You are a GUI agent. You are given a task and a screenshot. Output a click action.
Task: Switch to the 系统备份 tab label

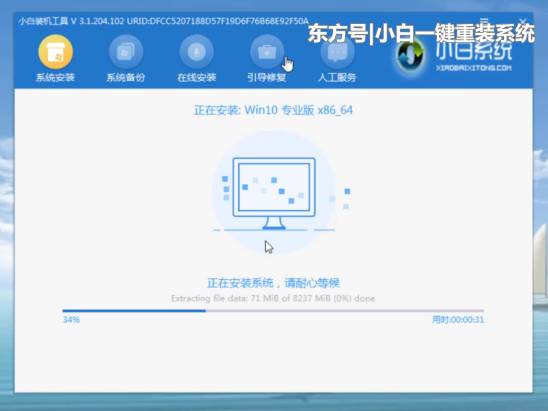125,77
